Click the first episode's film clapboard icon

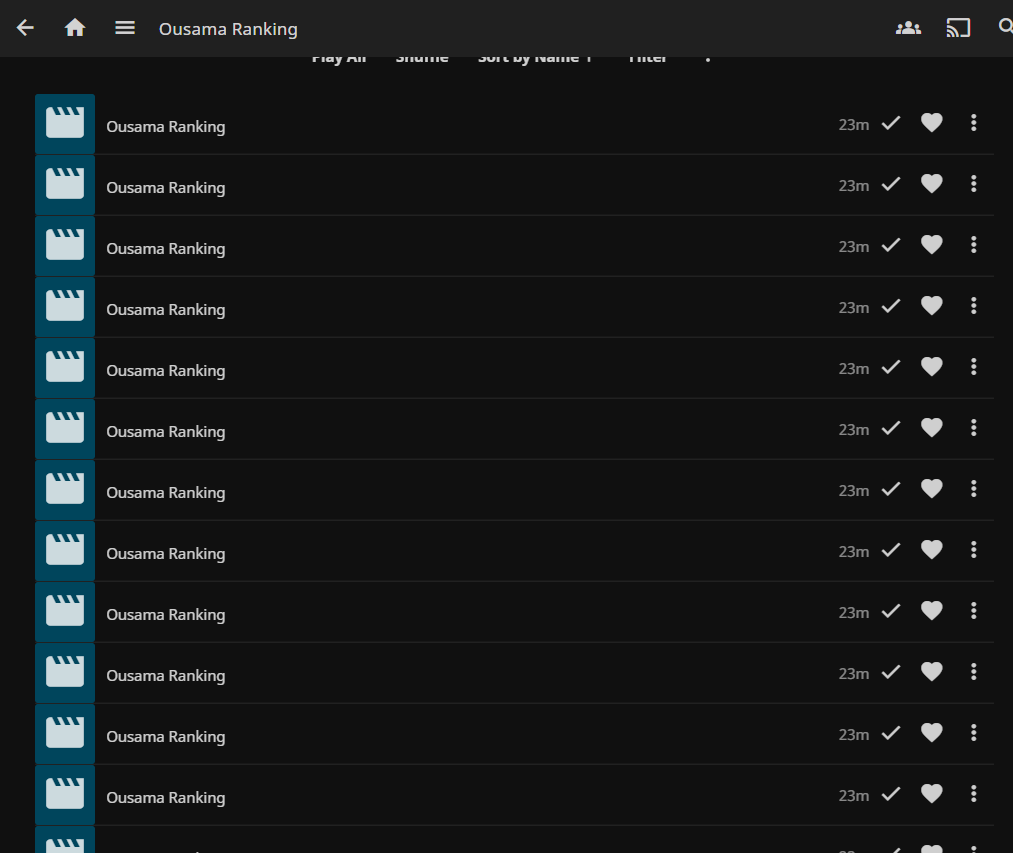pyautogui.click(x=64, y=123)
